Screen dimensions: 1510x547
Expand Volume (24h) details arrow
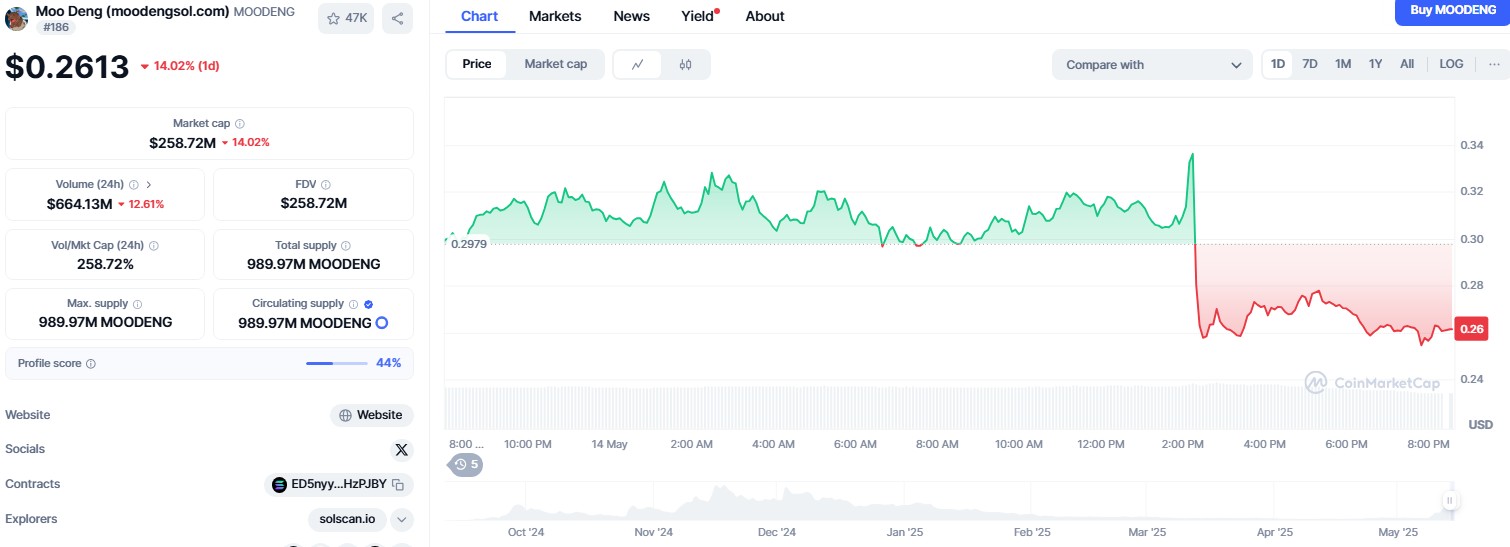tap(149, 185)
